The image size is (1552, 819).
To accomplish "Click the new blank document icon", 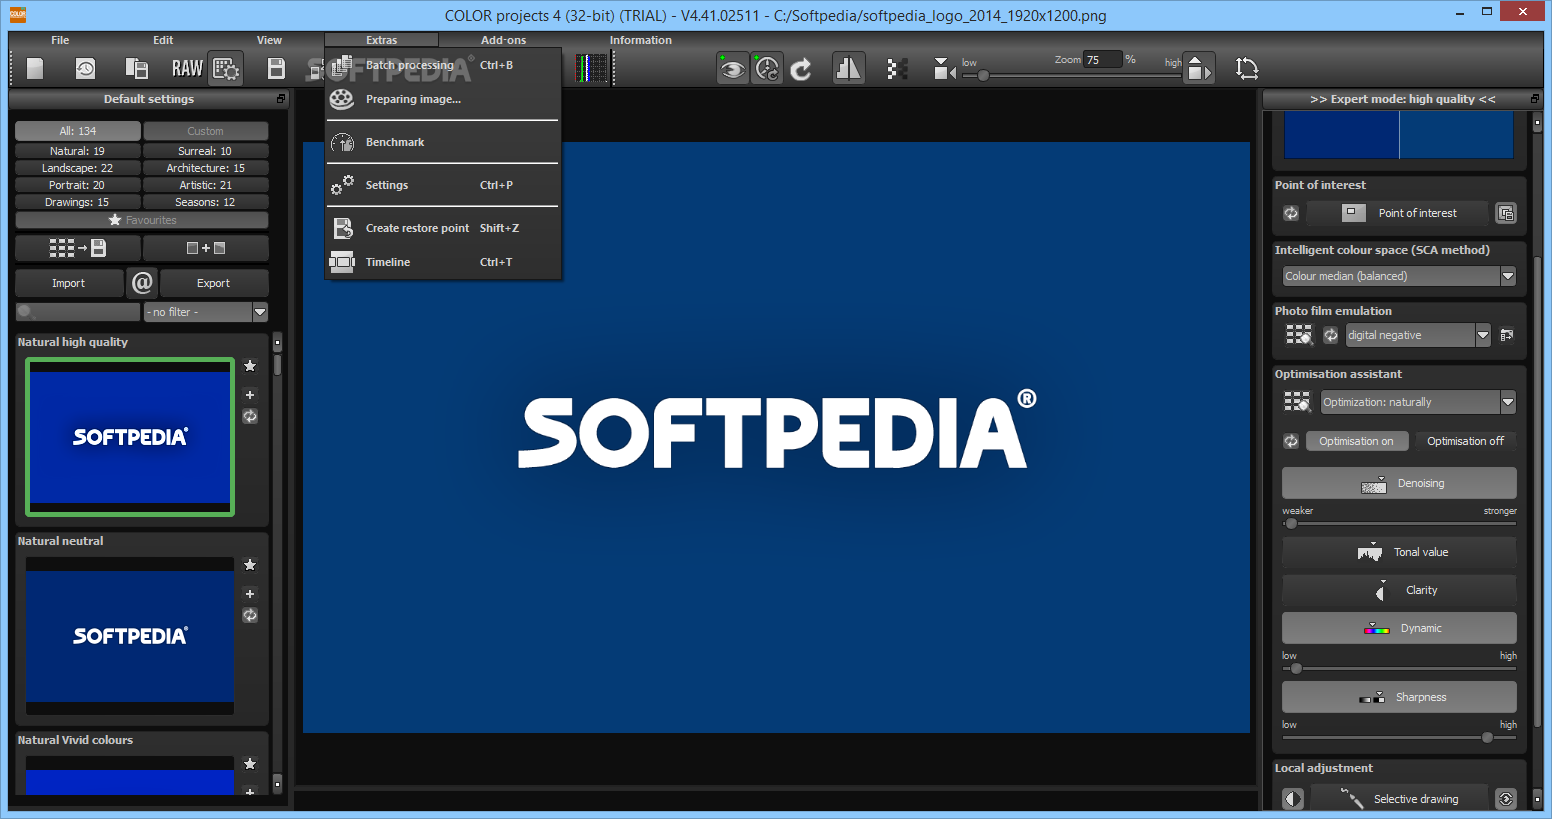I will pyautogui.click(x=35, y=68).
